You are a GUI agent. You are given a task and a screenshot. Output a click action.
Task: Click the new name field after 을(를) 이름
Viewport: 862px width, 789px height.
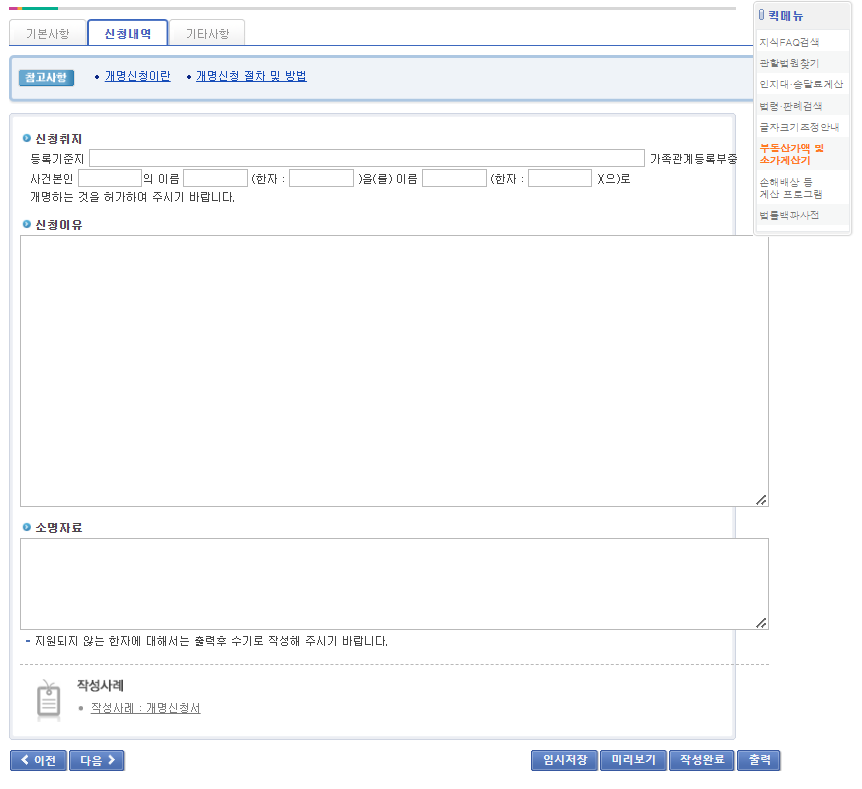[x=455, y=178]
